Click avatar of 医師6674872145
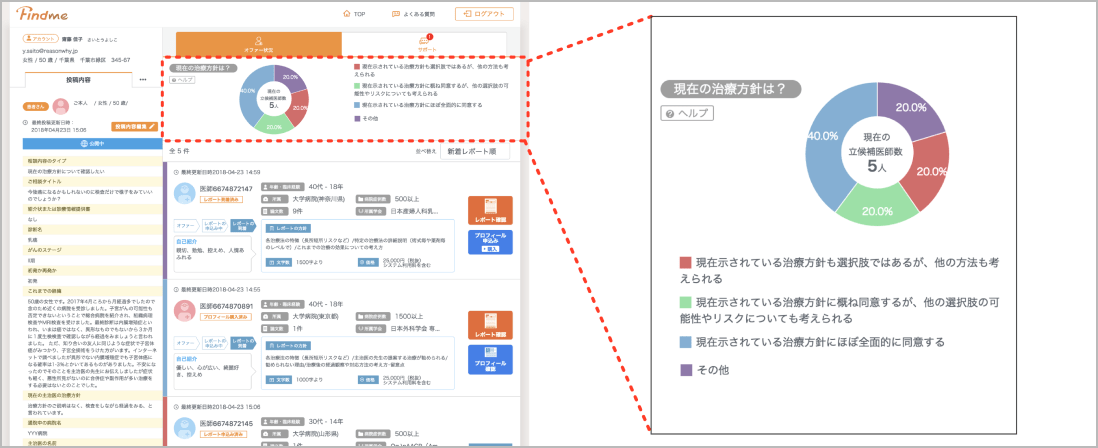 (x=185, y=428)
